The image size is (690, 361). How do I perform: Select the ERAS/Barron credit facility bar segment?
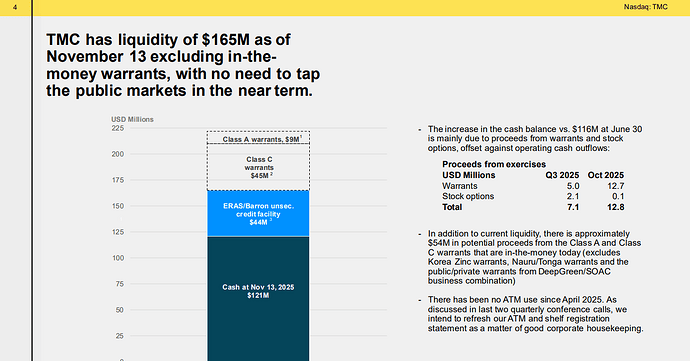[258, 214]
